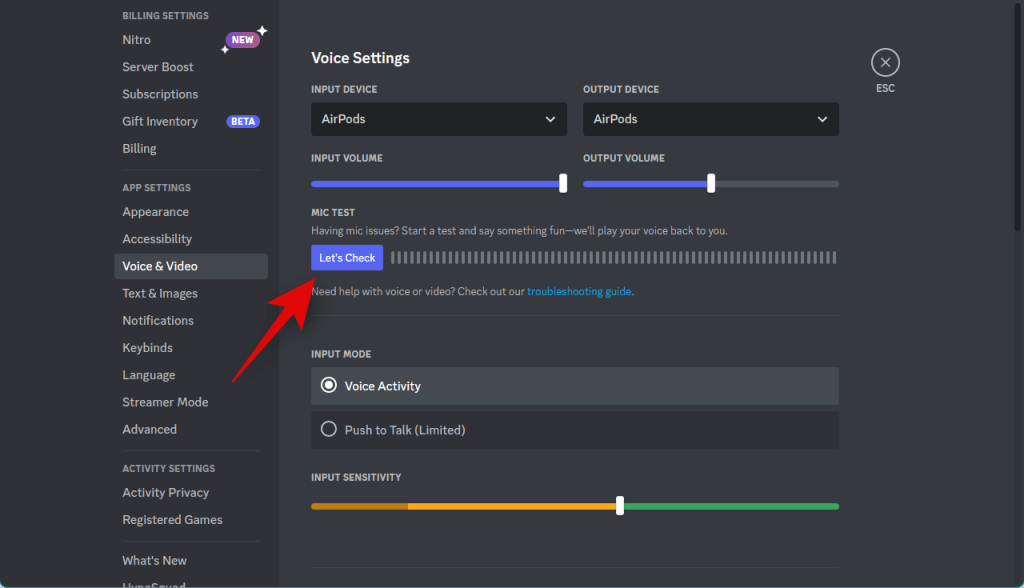View the Activity Privacy settings
The height and width of the screenshot is (588, 1024).
point(165,492)
